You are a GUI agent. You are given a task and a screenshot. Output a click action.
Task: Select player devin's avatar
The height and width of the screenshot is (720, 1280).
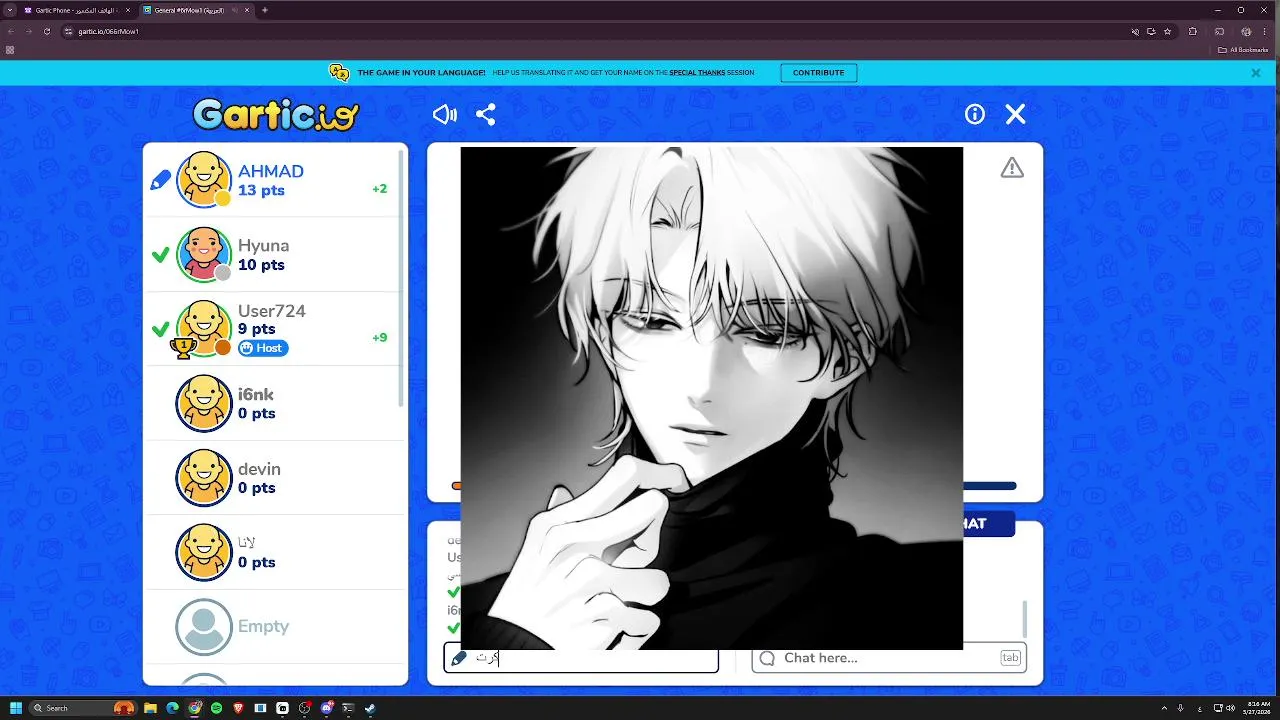pos(204,478)
